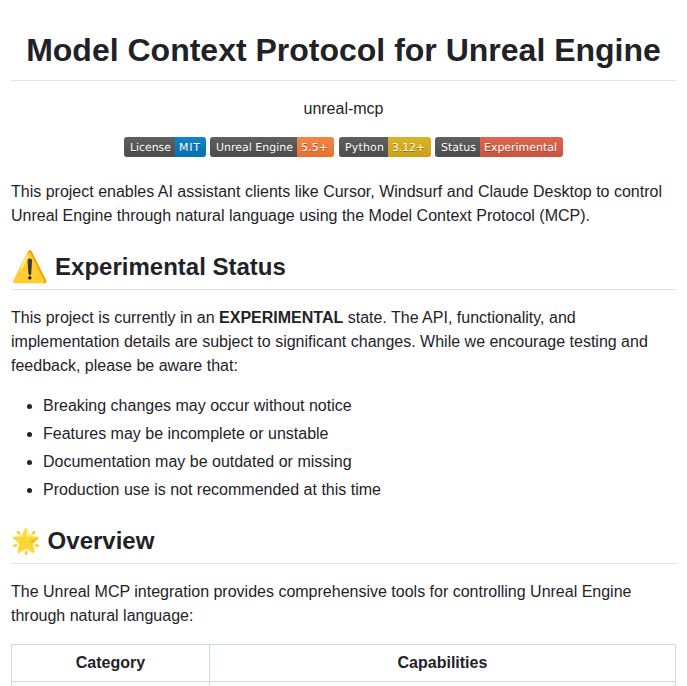Click the Category table column header

[110, 662]
